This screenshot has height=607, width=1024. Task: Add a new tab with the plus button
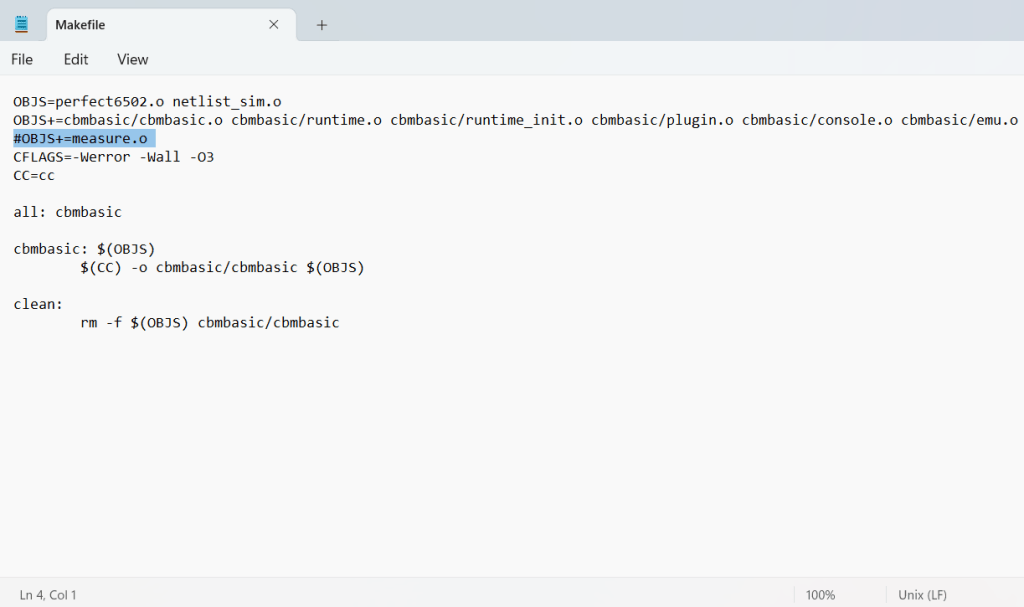click(x=322, y=25)
